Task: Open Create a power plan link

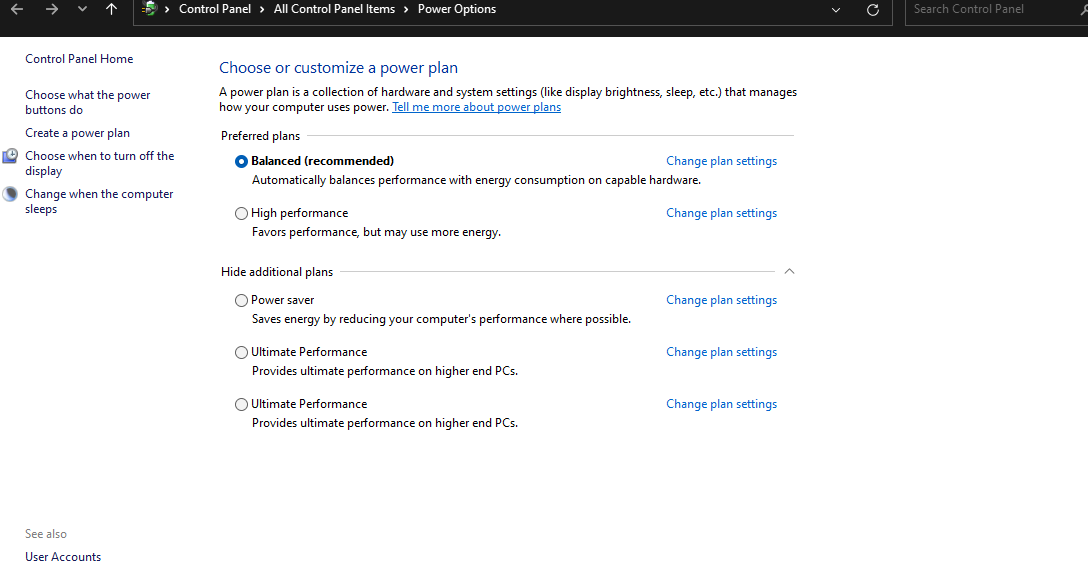Action: point(78,133)
